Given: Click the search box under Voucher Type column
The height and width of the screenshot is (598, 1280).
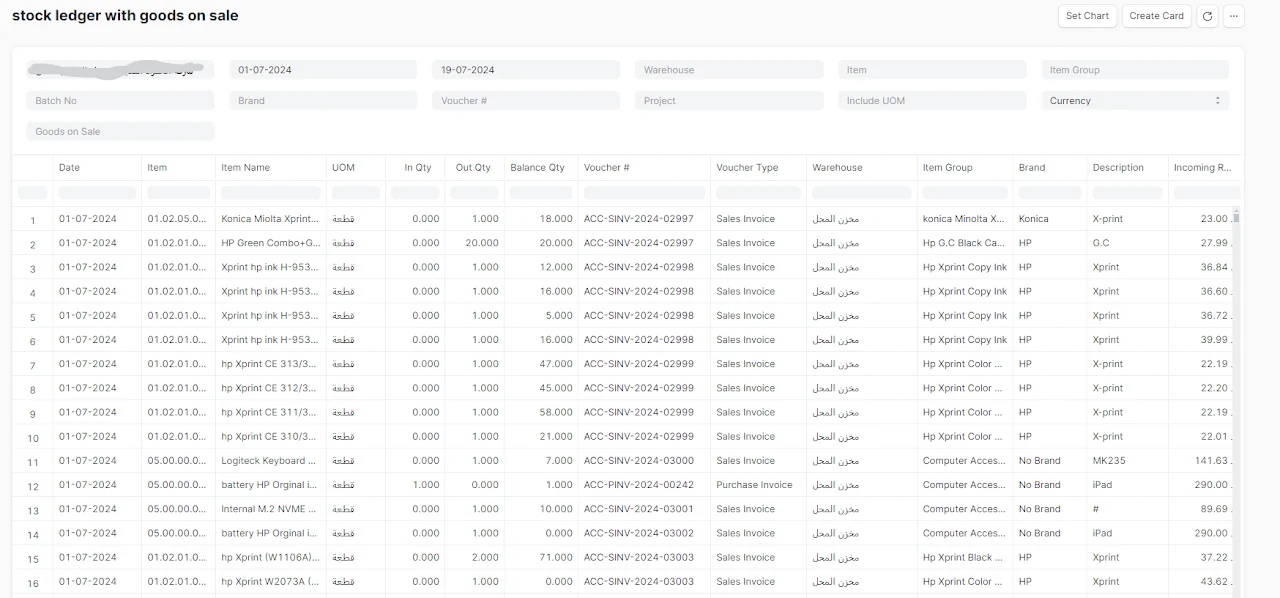Looking at the screenshot, I should [758, 192].
